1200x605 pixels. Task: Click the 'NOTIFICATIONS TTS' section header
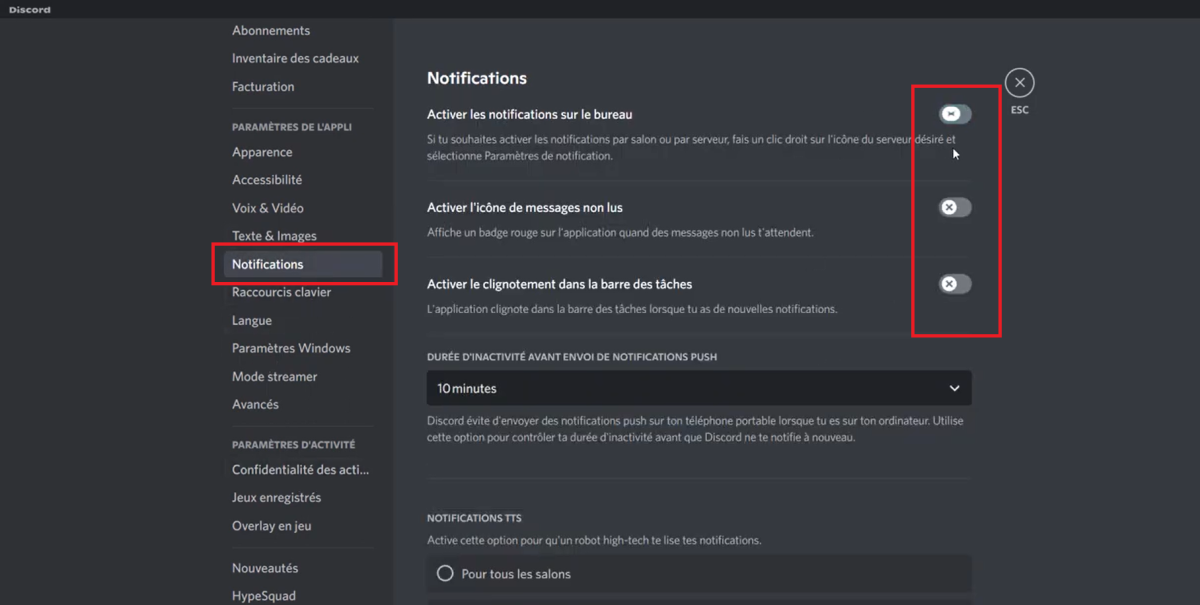(474, 518)
